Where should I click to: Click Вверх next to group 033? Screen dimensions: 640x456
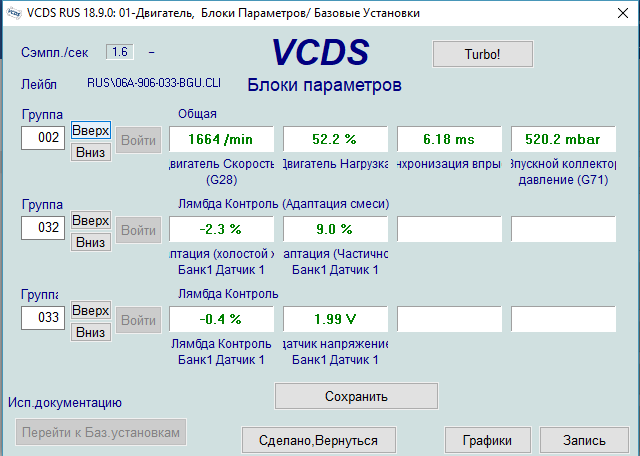pos(91,311)
